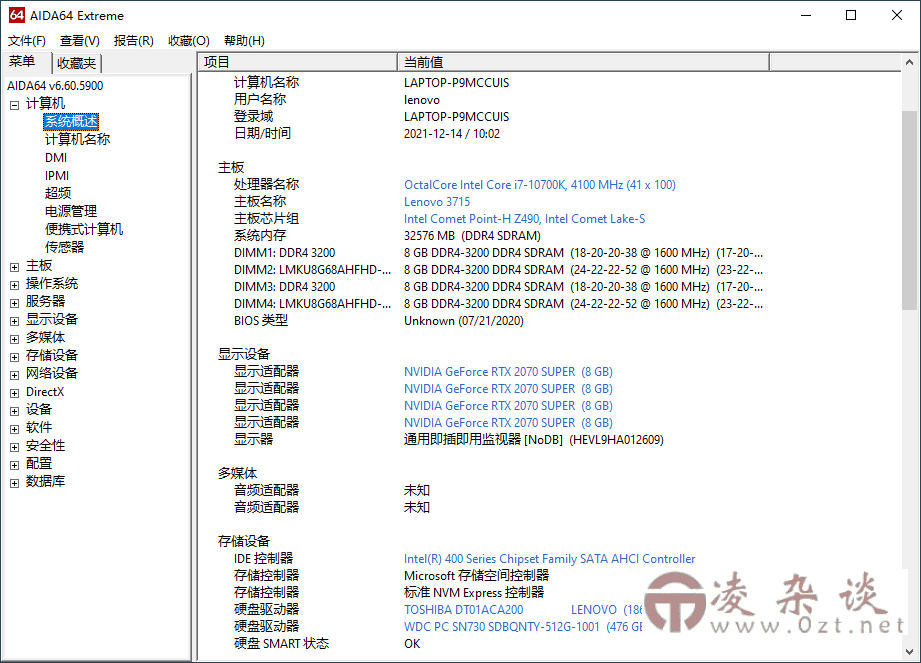
Task: Open the Lenovo 3715 motherboard link
Action: pos(437,202)
